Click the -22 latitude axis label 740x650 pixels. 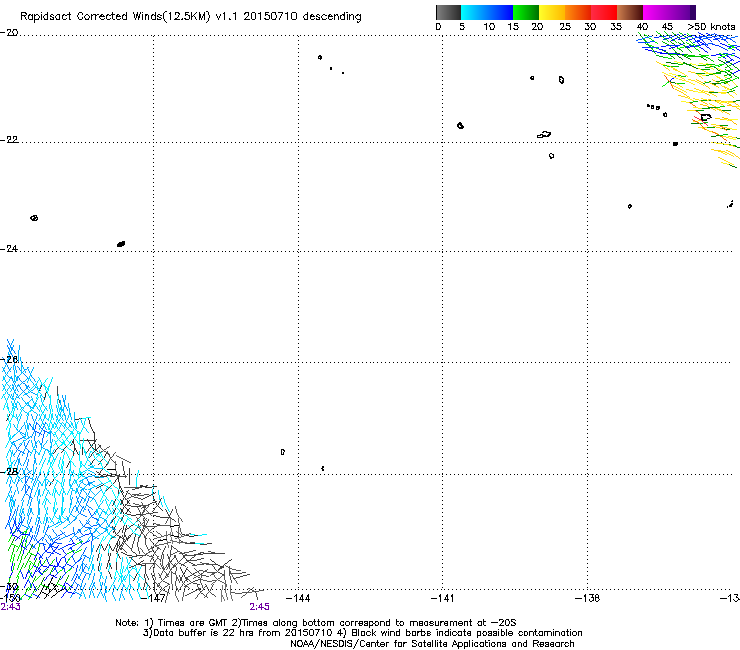[x=9, y=140]
